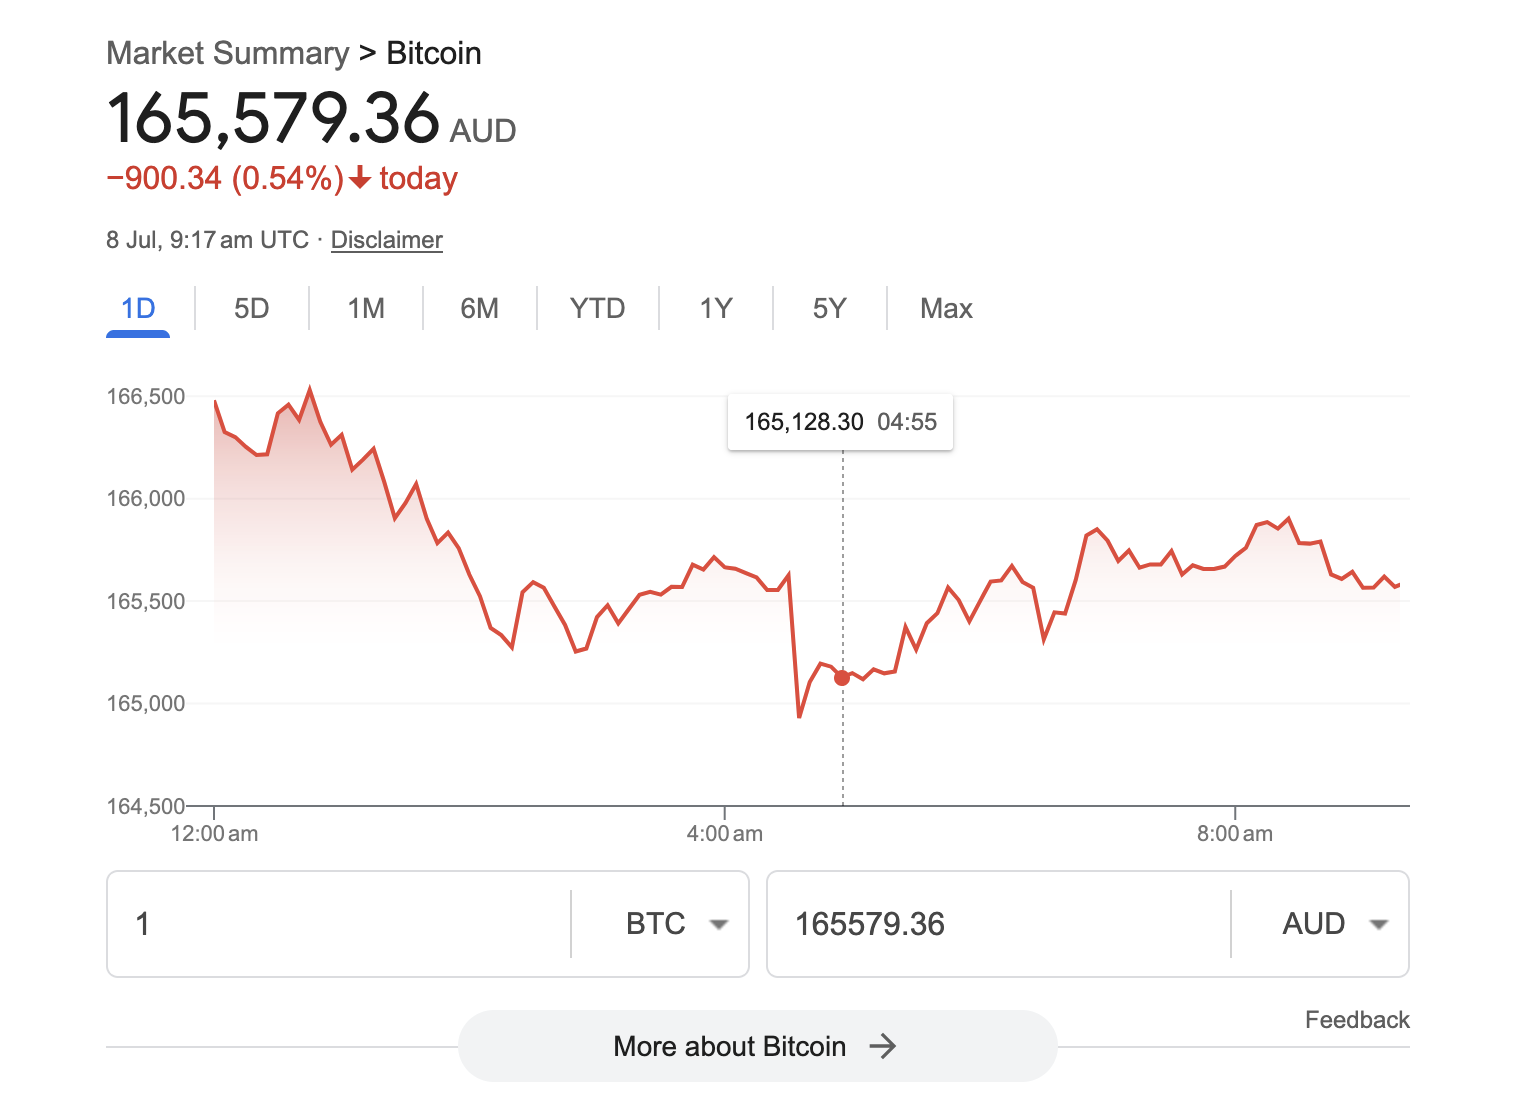Image resolution: width=1526 pixels, height=1100 pixels.
Task: Select the YTD tab
Action: (597, 308)
